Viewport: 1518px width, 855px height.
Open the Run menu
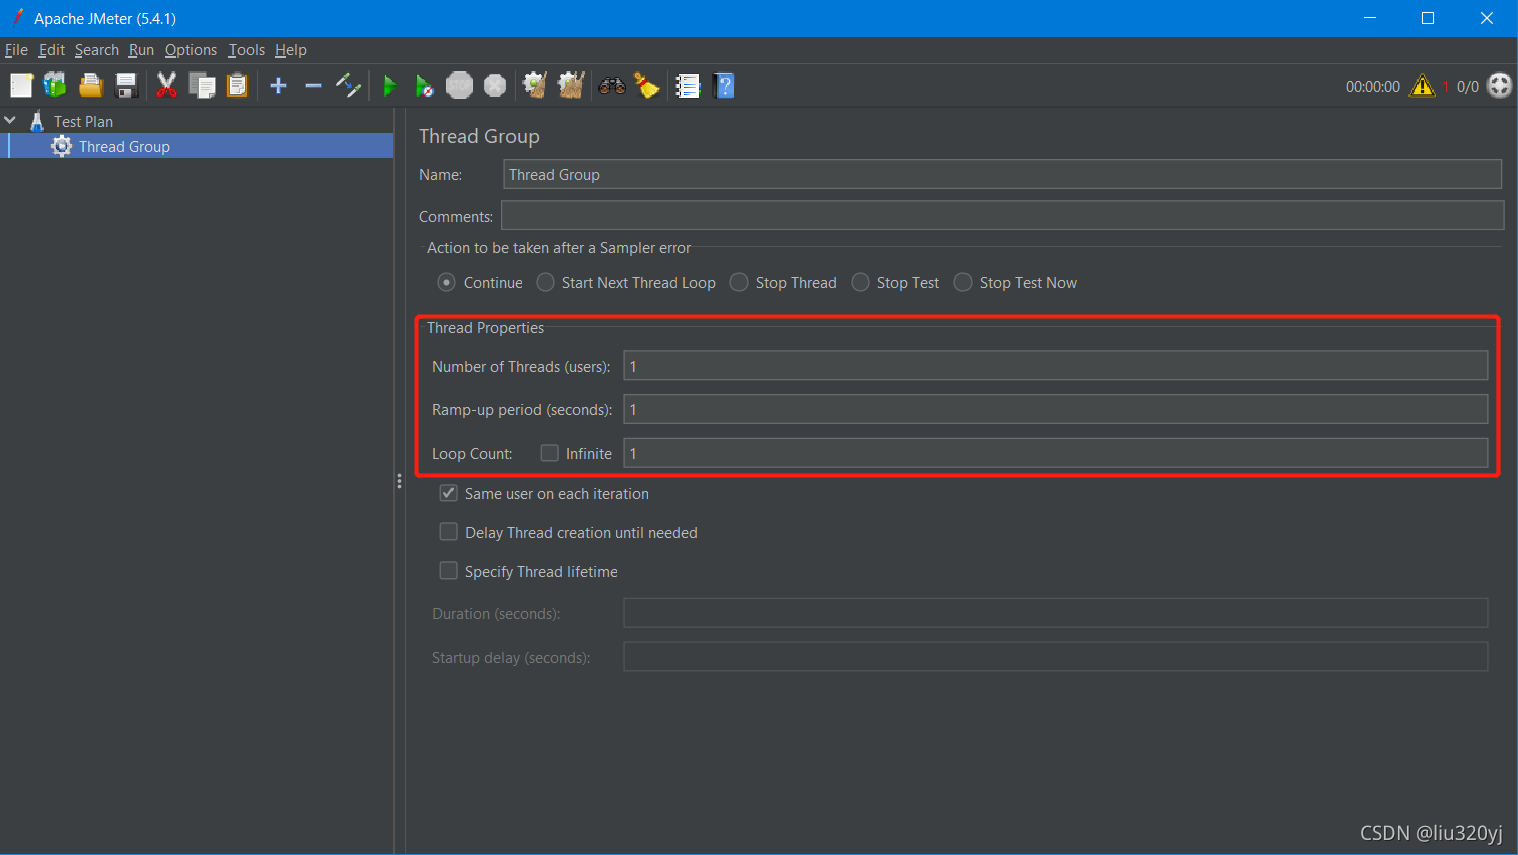point(141,50)
